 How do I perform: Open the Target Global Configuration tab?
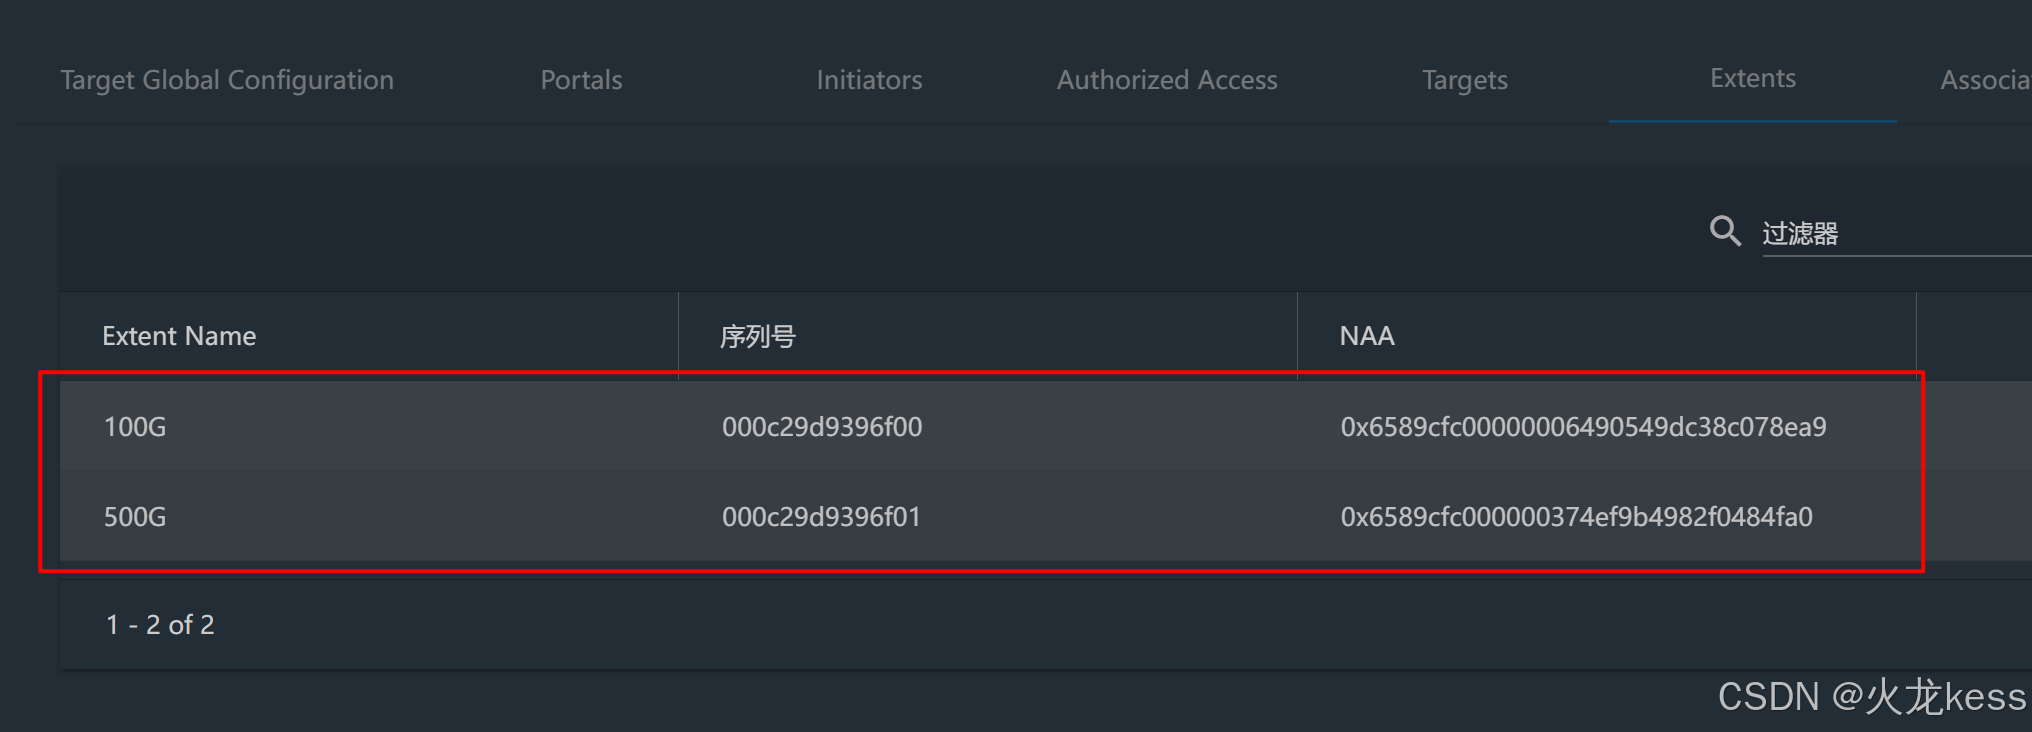(x=227, y=80)
